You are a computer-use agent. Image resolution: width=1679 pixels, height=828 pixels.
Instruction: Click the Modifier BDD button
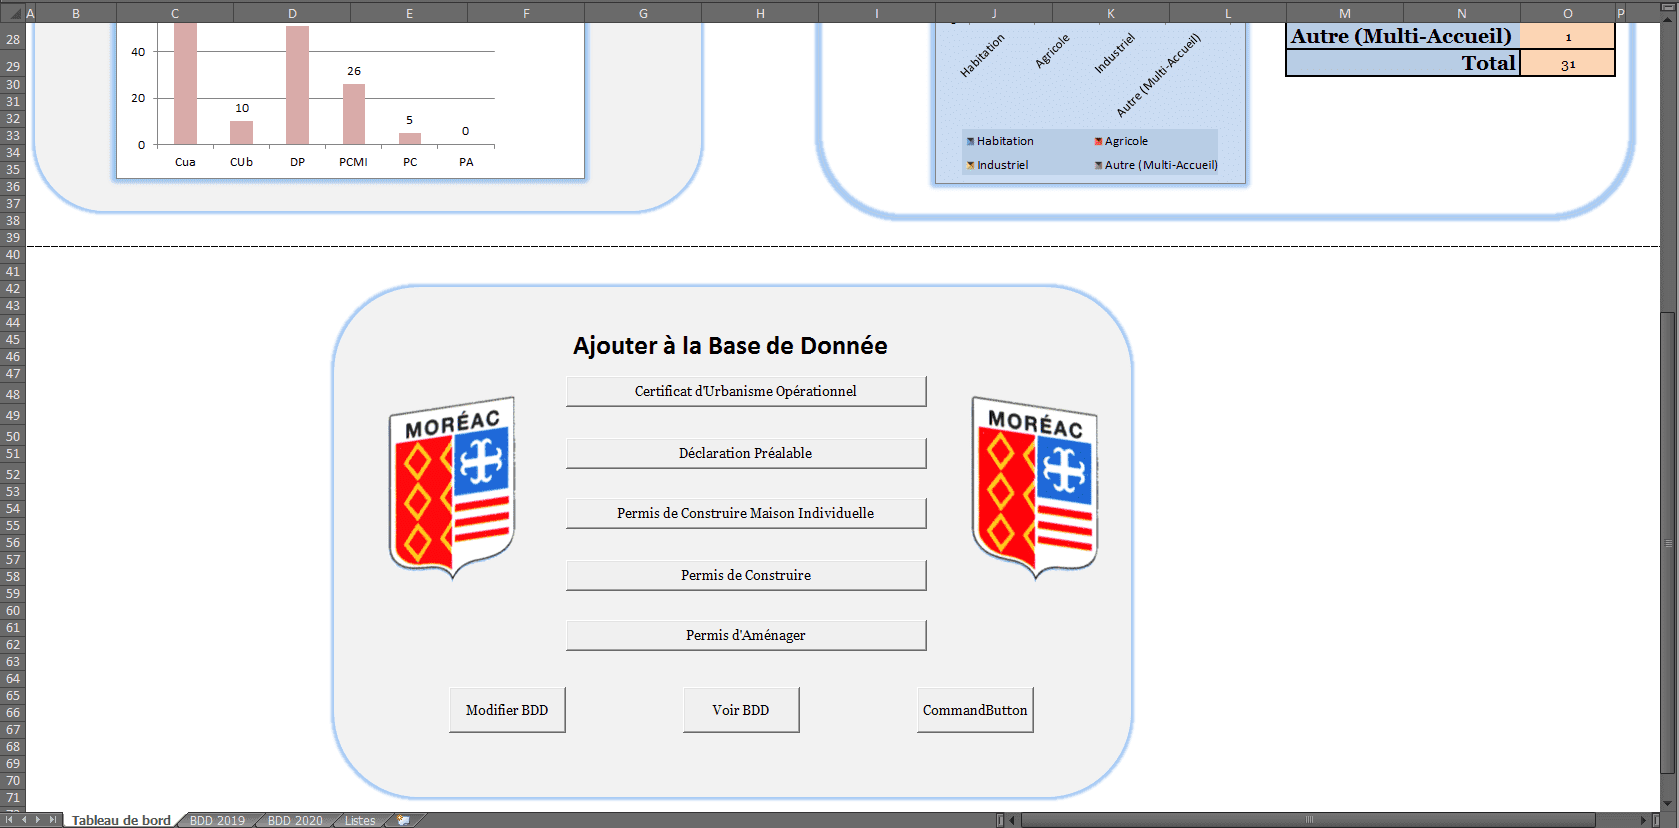click(x=507, y=710)
